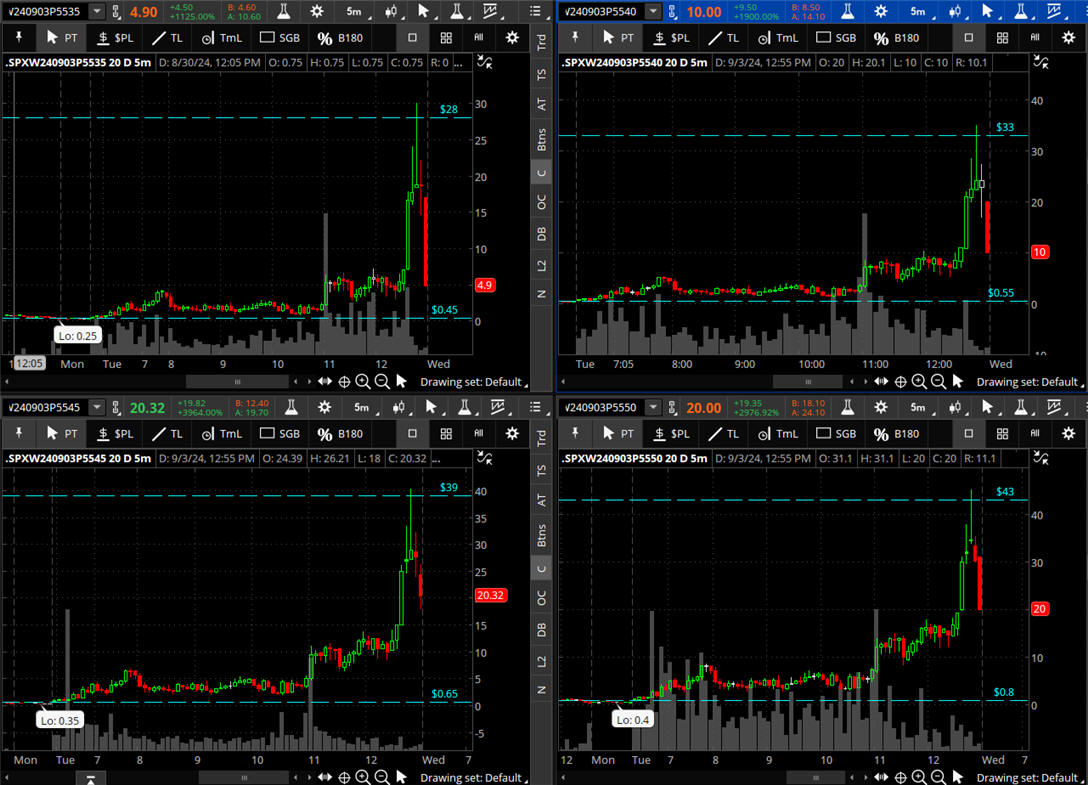This screenshot has height=785, width=1088.
Task: Open the 5m timeframe dropdown in the P5540 chart
Action: tap(918, 12)
